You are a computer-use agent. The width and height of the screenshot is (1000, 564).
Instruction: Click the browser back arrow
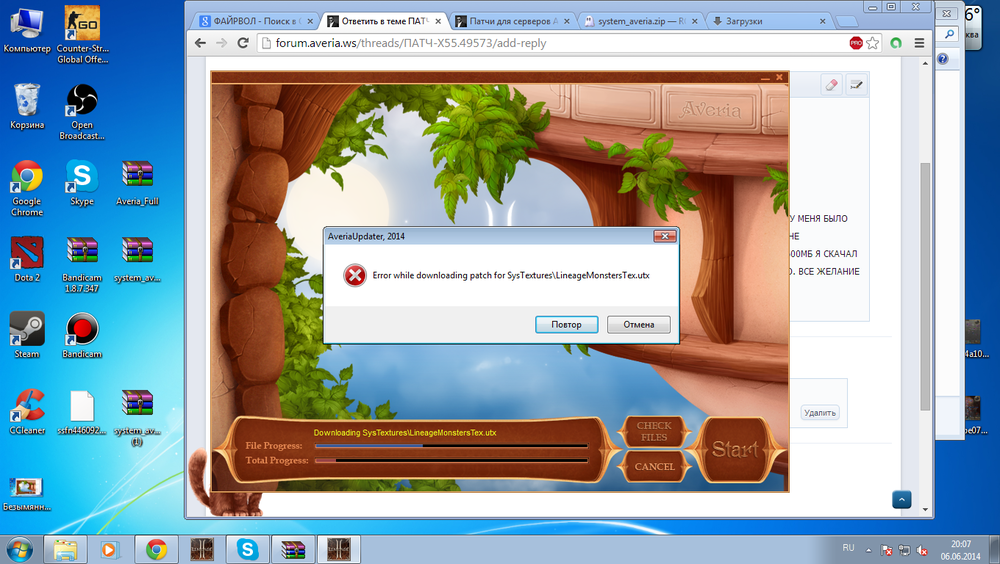(x=200, y=43)
